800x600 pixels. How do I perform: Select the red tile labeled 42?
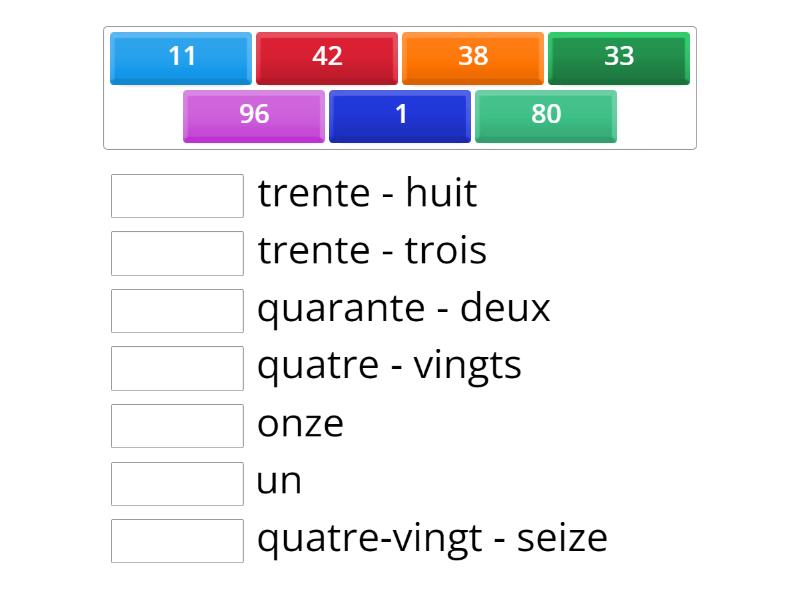(326, 57)
